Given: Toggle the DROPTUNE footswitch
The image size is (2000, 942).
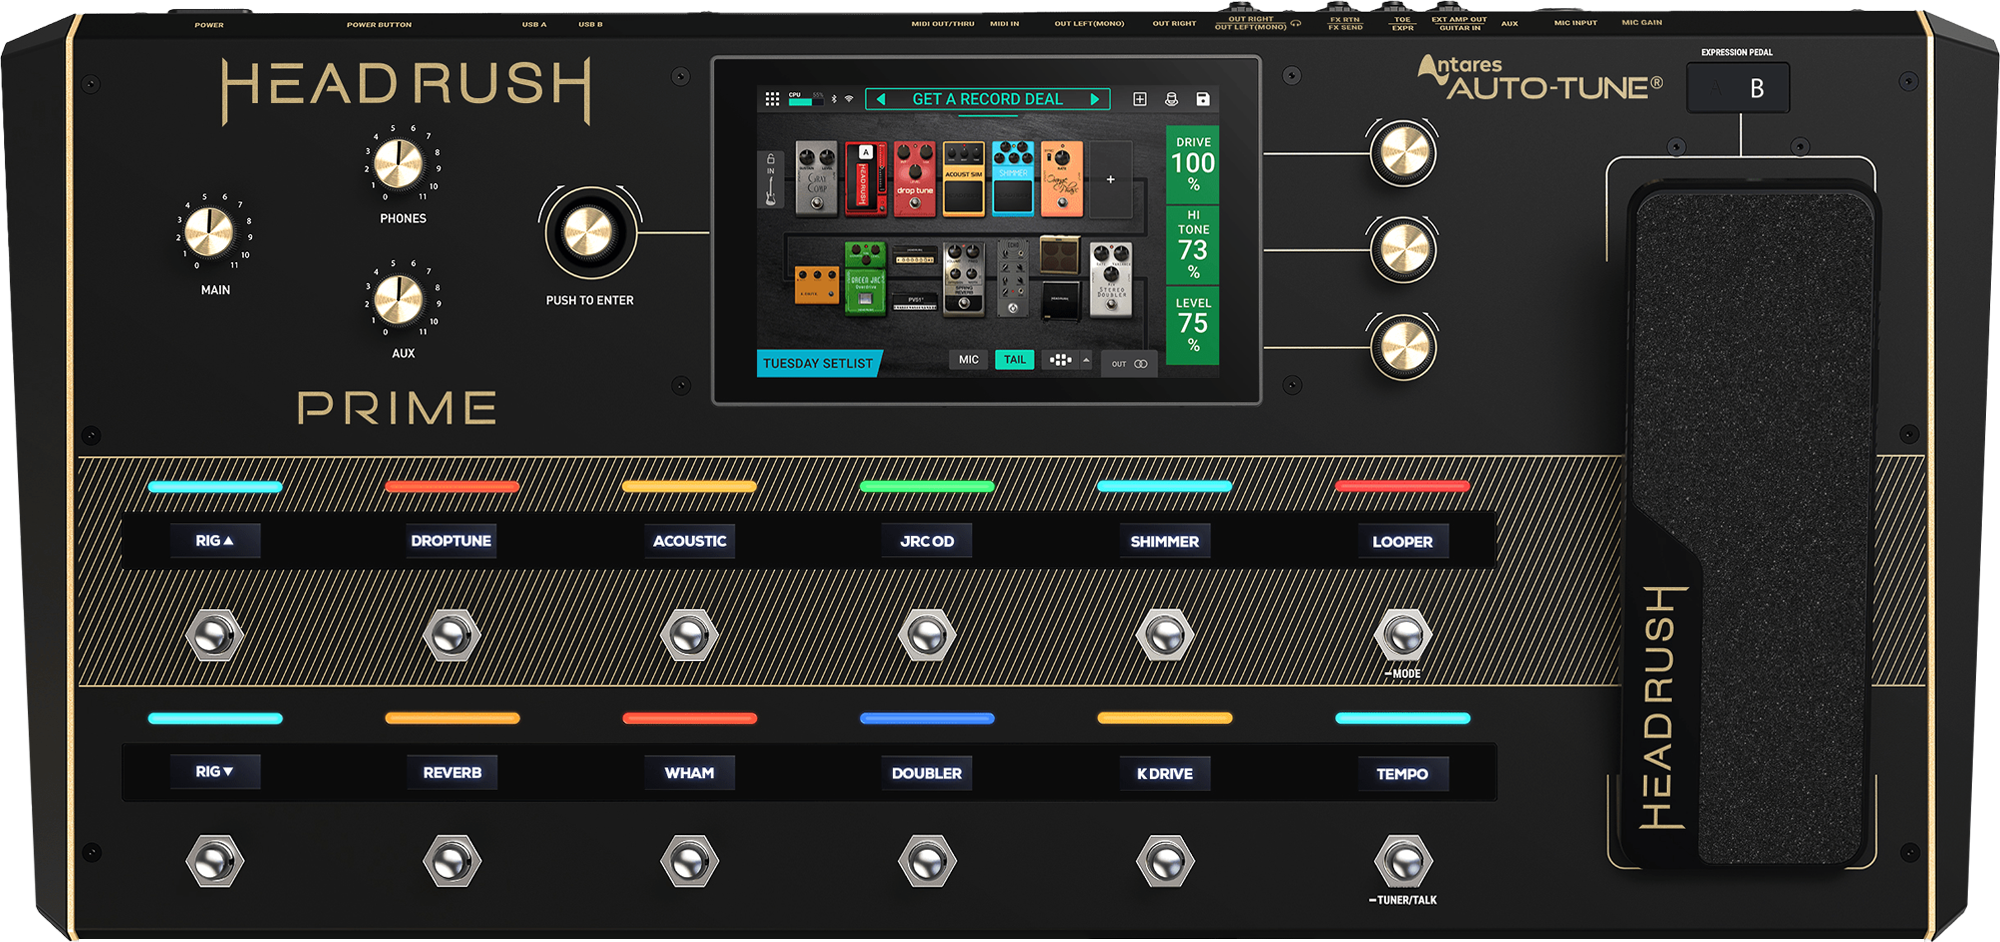Looking at the screenshot, I should point(451,635).
